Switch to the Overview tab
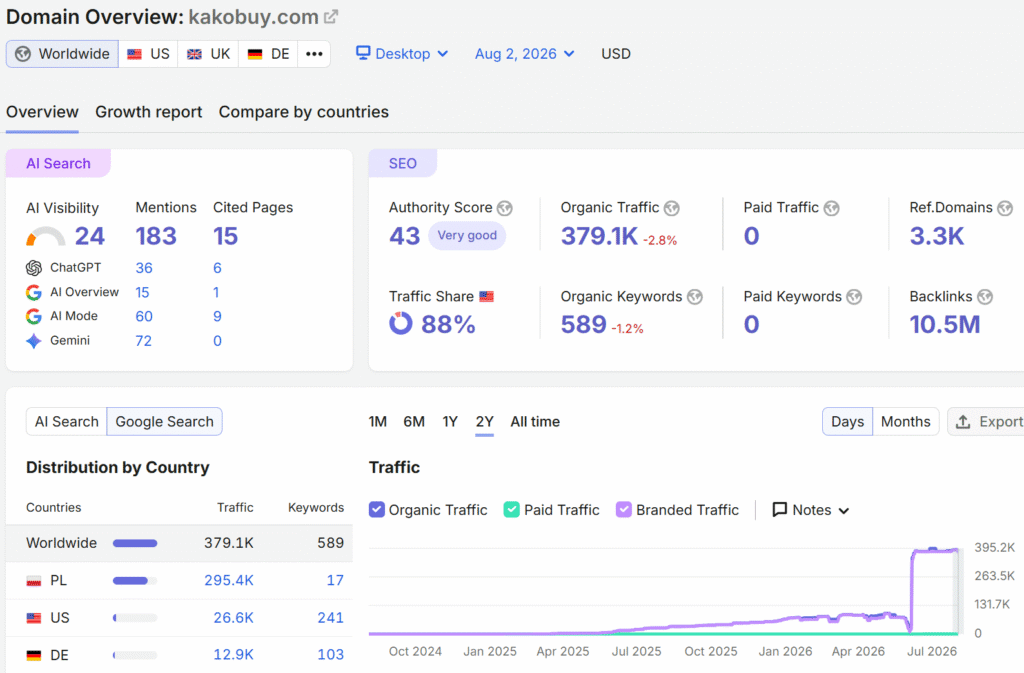The width and height of the screenshot is (1024, 673). point(42,112)
